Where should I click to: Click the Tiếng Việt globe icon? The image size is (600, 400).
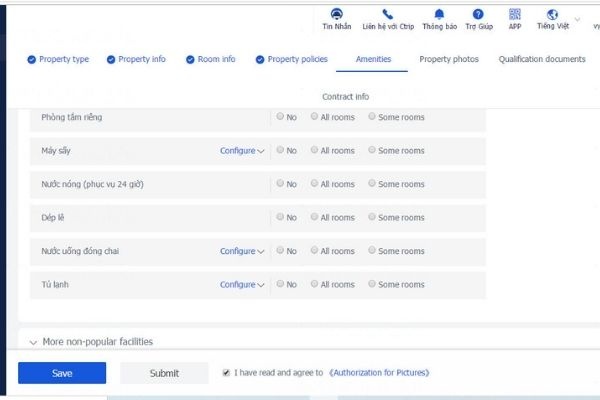(x=552, y=15)
